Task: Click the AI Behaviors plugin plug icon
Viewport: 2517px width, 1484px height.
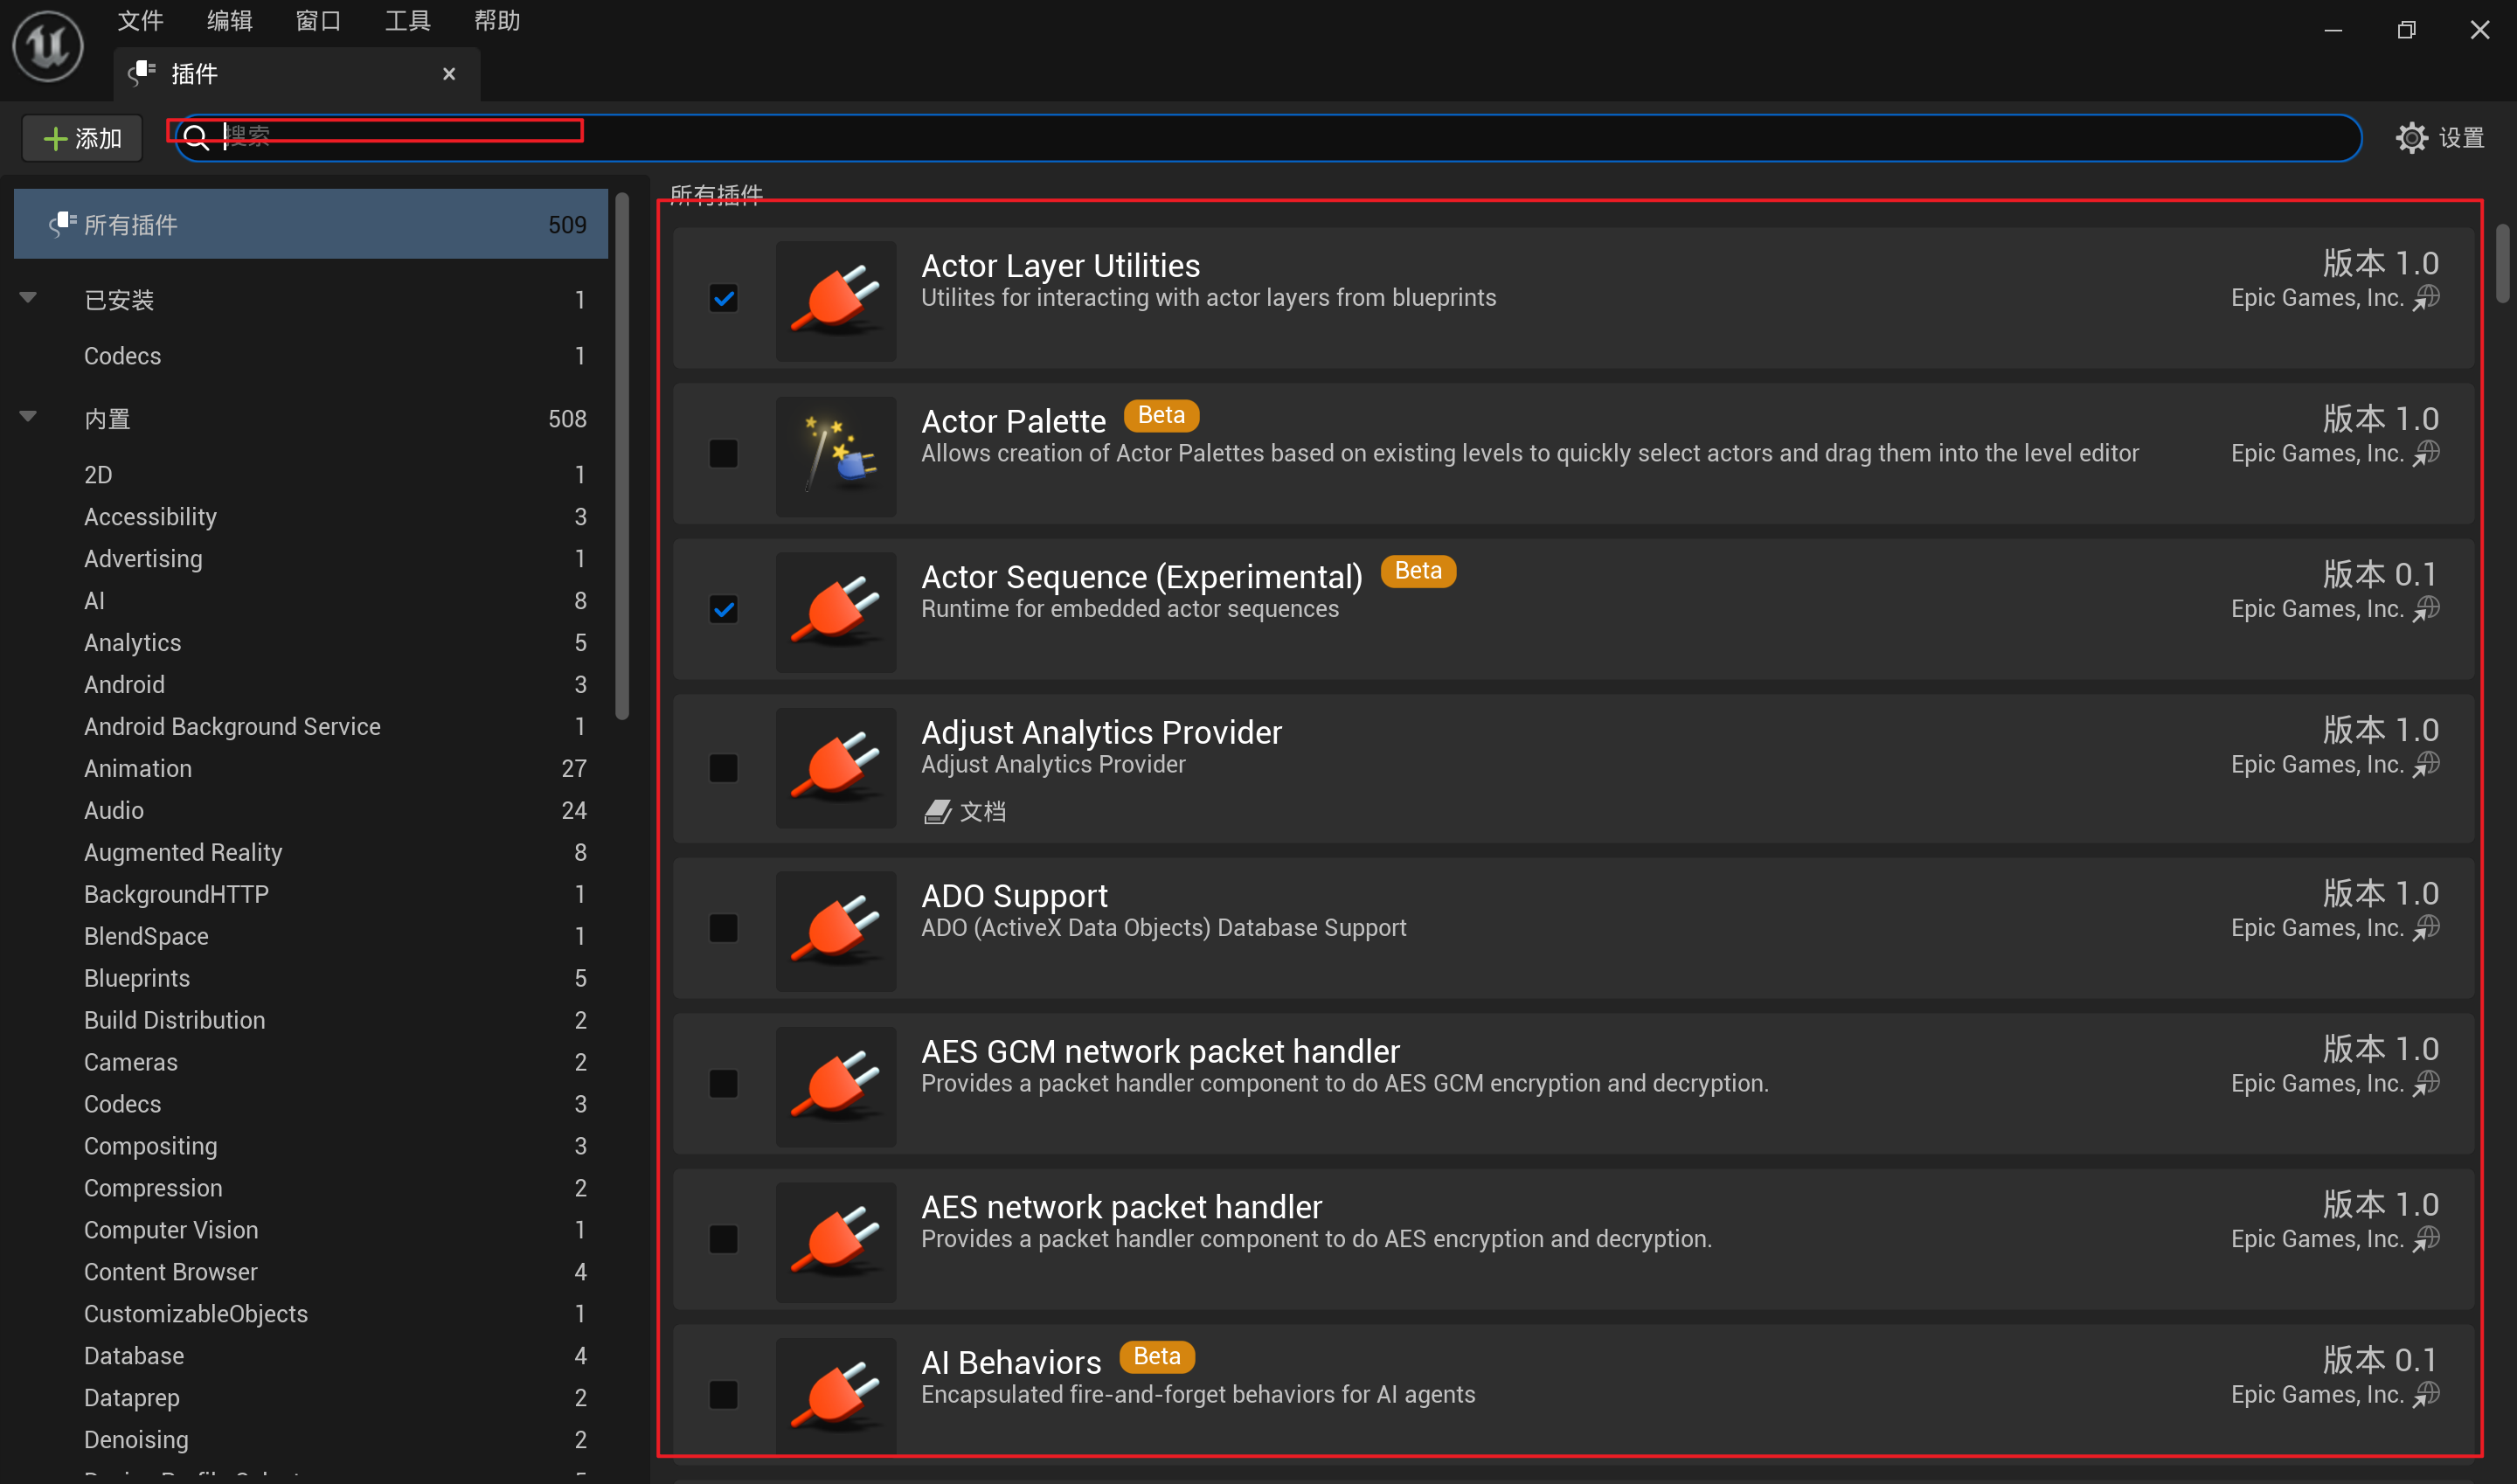Action: coord(836,1395)
